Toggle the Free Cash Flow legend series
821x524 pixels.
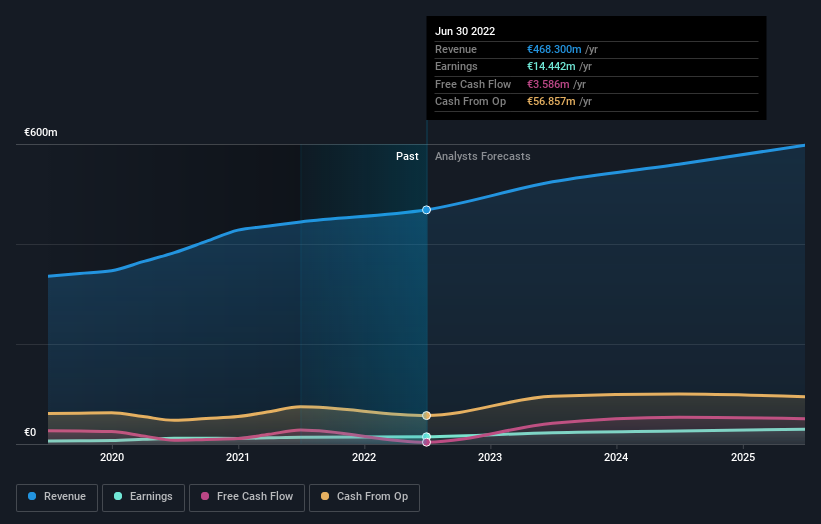click(247, 497)
